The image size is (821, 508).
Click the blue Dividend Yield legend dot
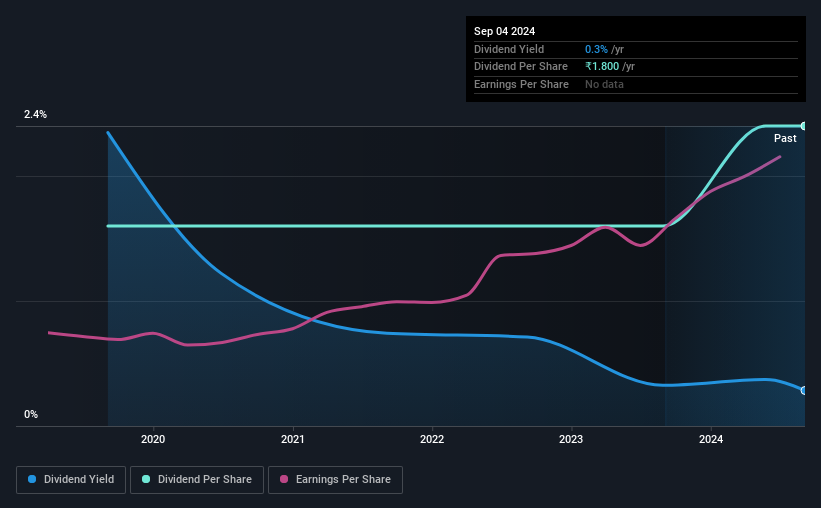click(32, 479)
